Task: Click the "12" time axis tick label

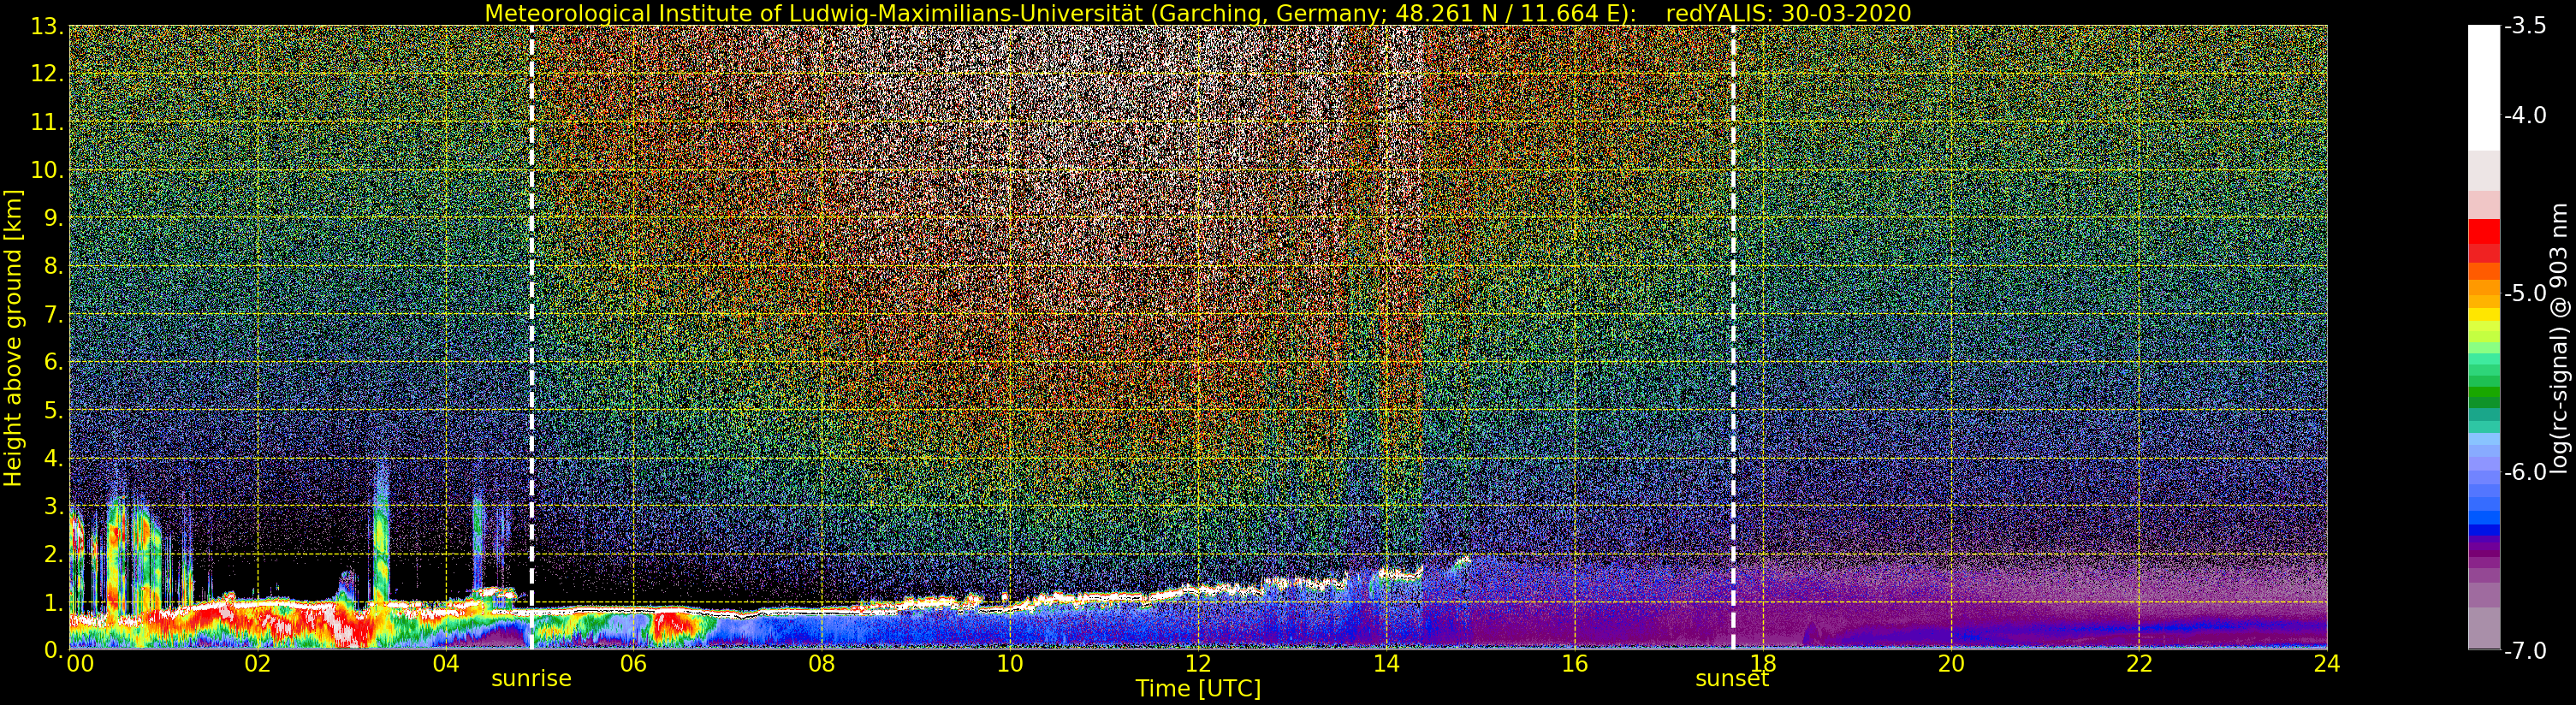Action: (x=1198, y=664)
